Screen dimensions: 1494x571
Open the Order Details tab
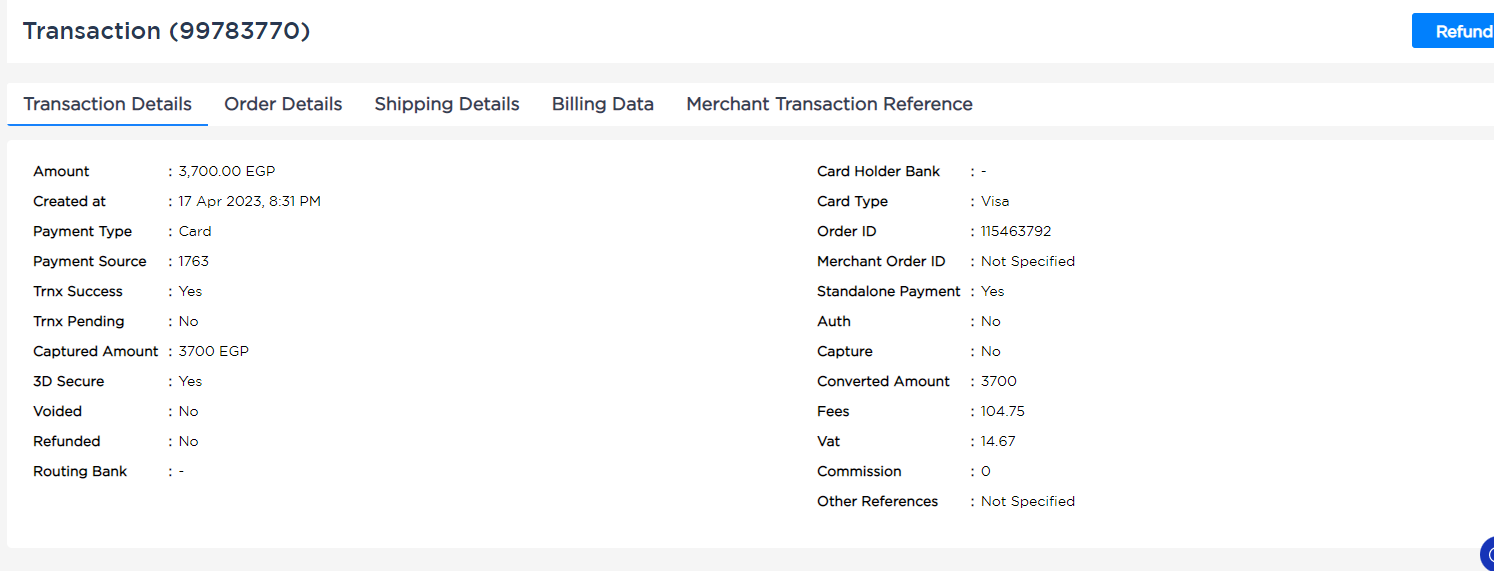pyautogui.click(x=283, y=104)
